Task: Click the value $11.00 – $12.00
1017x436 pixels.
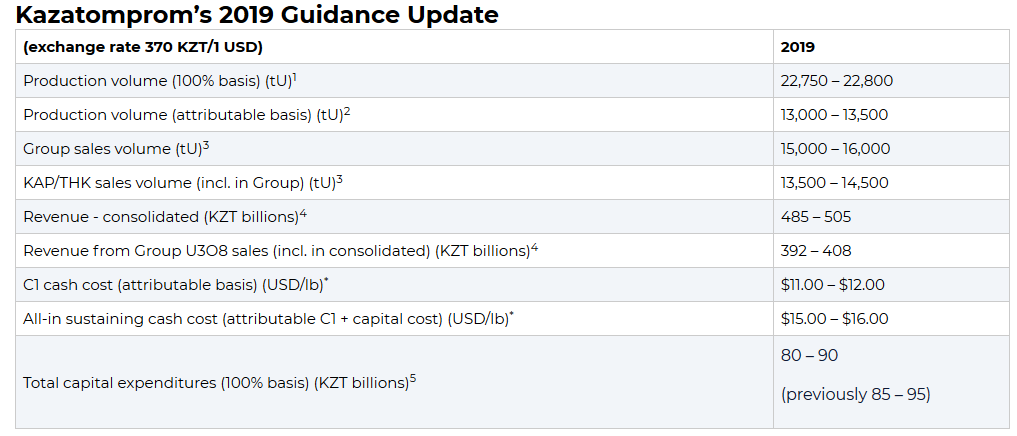Action: pyautogui.click(x=832, y=285)
